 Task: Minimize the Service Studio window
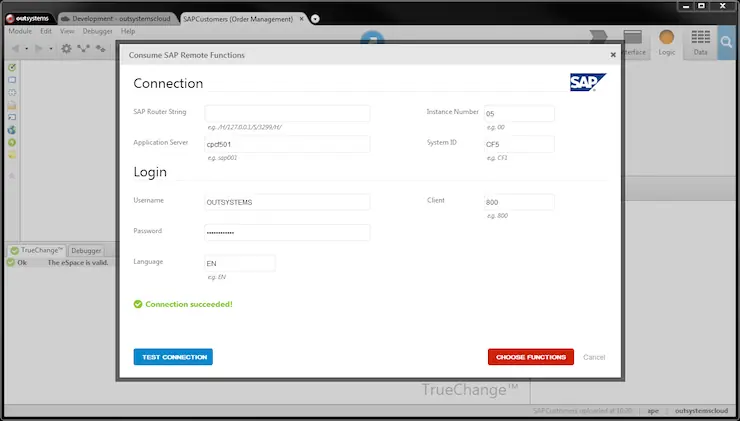pyautogui.click(x=686, y=6)
